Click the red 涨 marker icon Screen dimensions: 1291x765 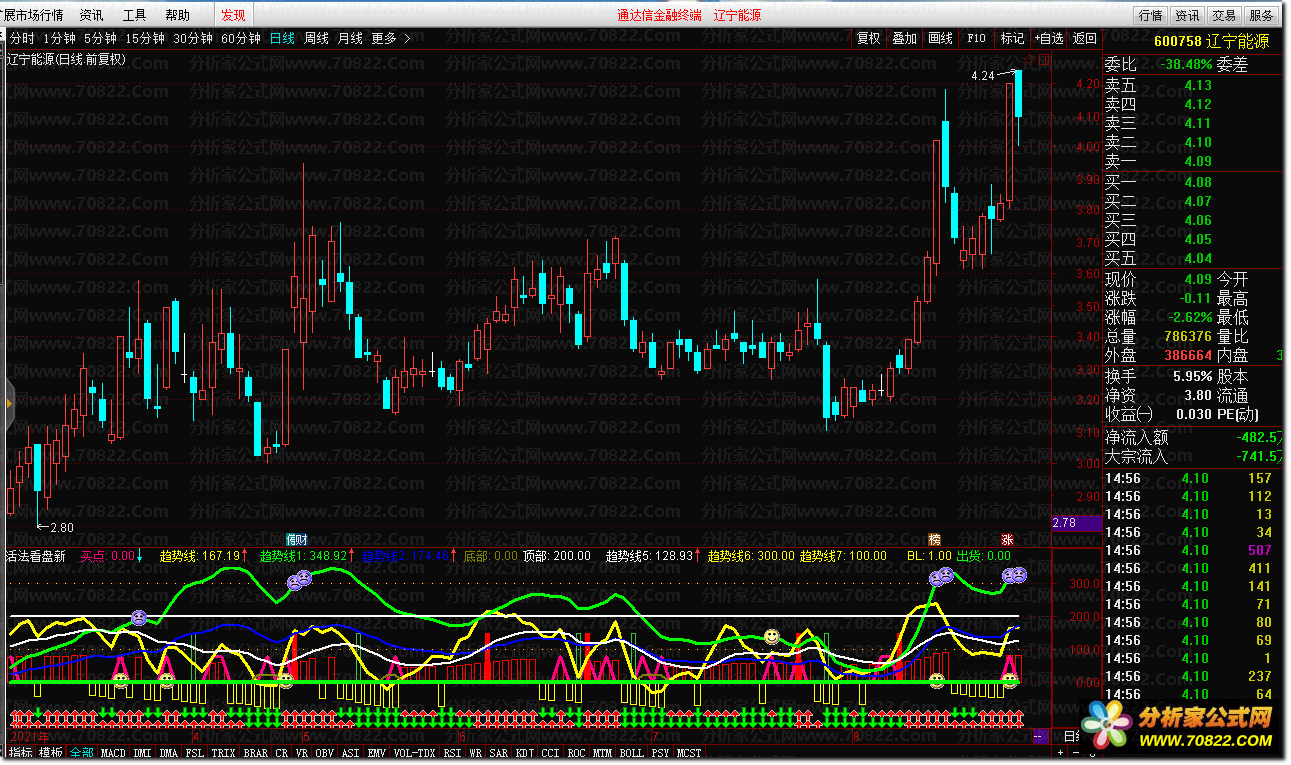coord(1008,539)
